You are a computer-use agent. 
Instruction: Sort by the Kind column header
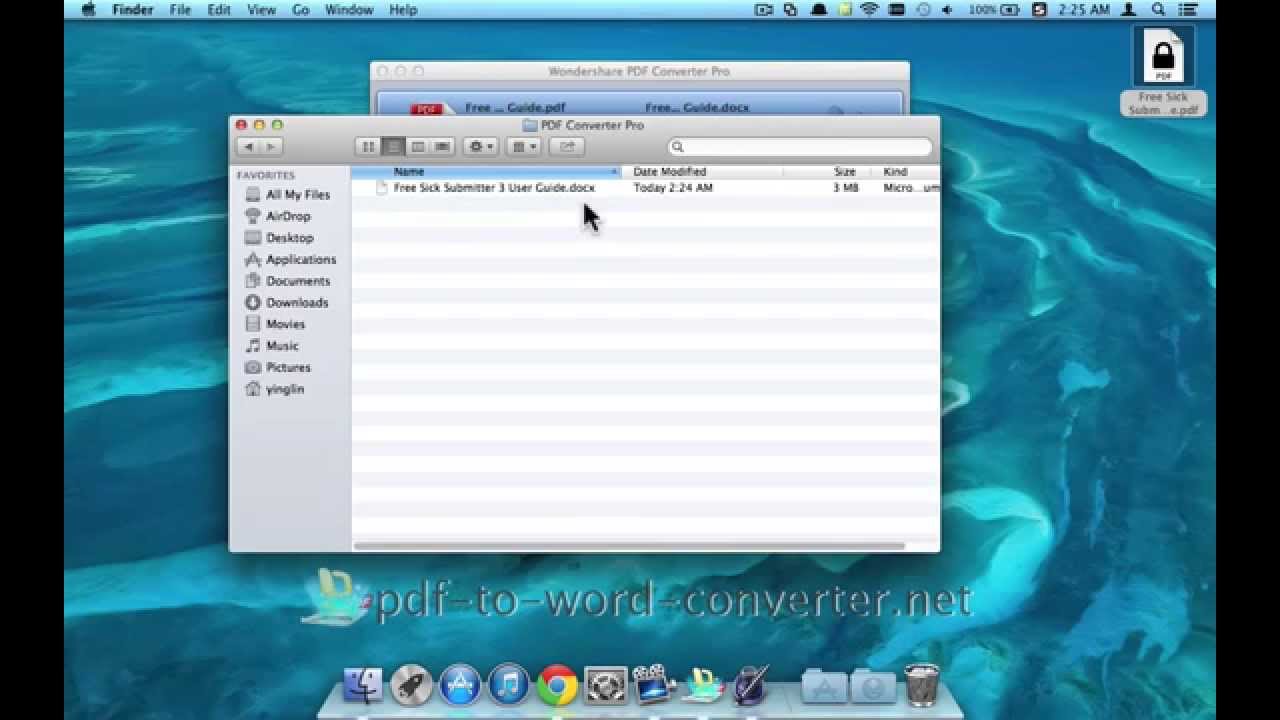coord(906,172)
